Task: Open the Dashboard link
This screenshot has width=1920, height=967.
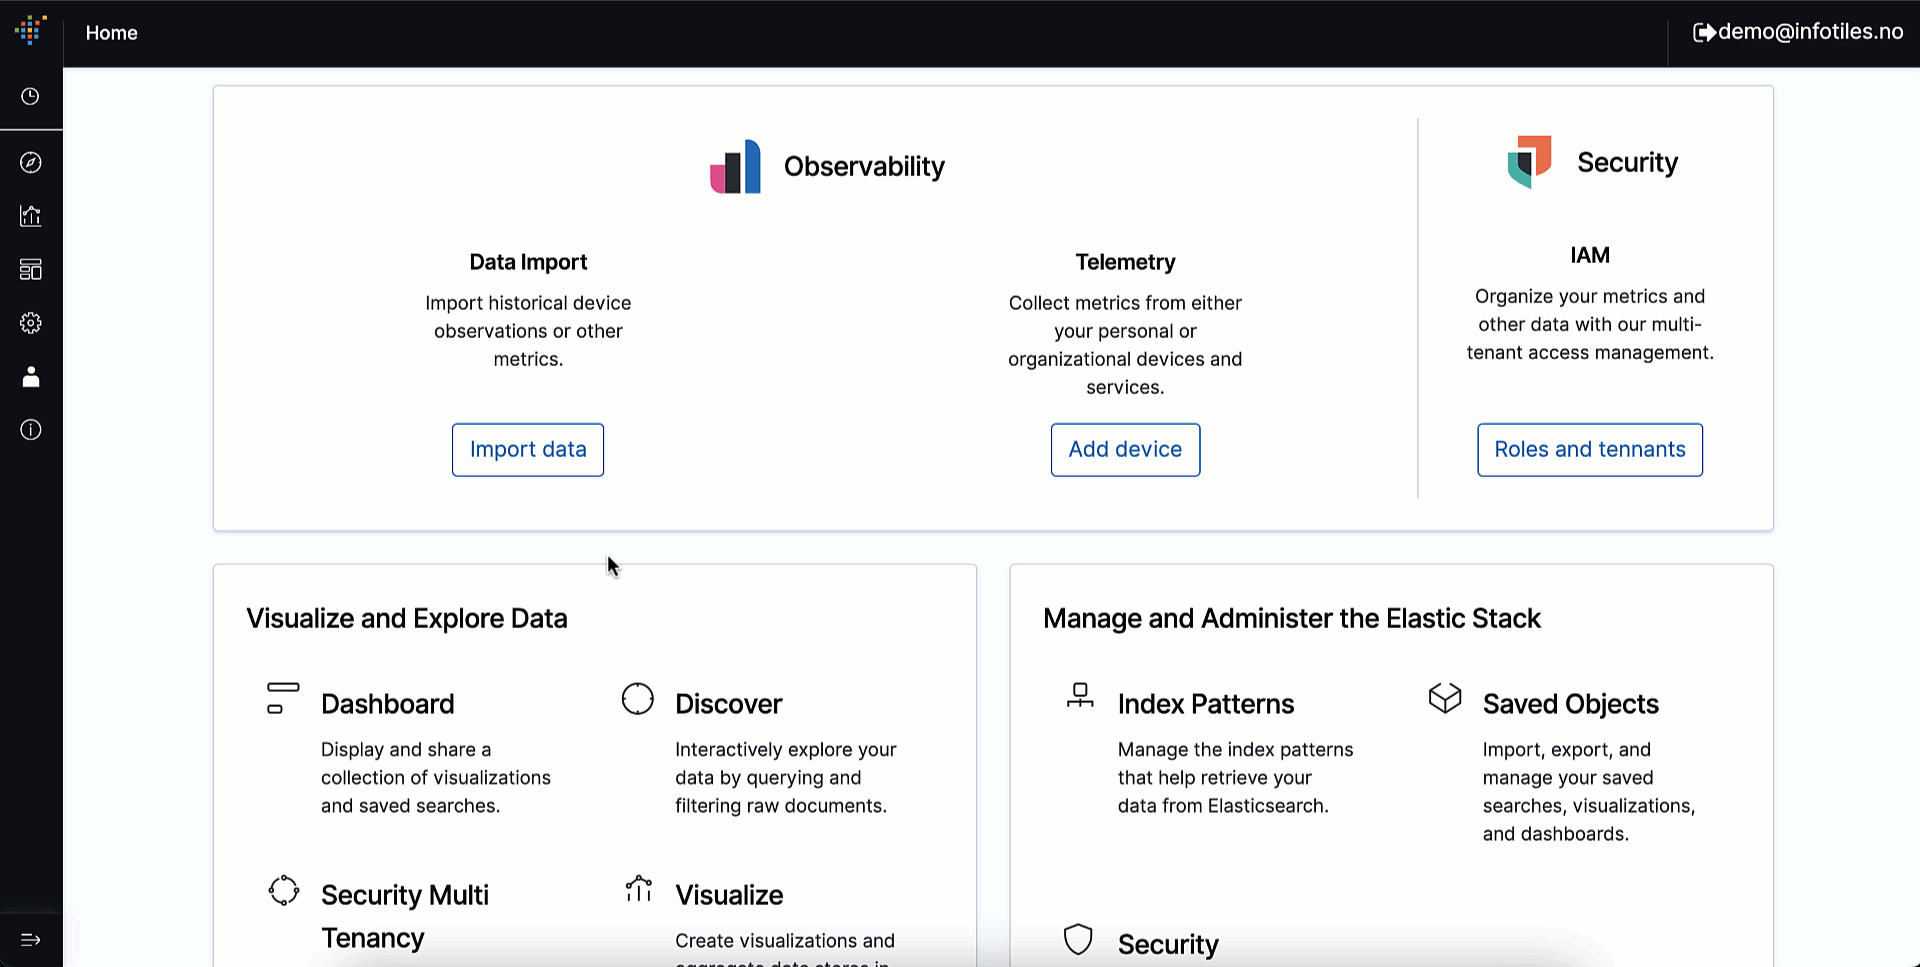Action: tap(388, 704)
